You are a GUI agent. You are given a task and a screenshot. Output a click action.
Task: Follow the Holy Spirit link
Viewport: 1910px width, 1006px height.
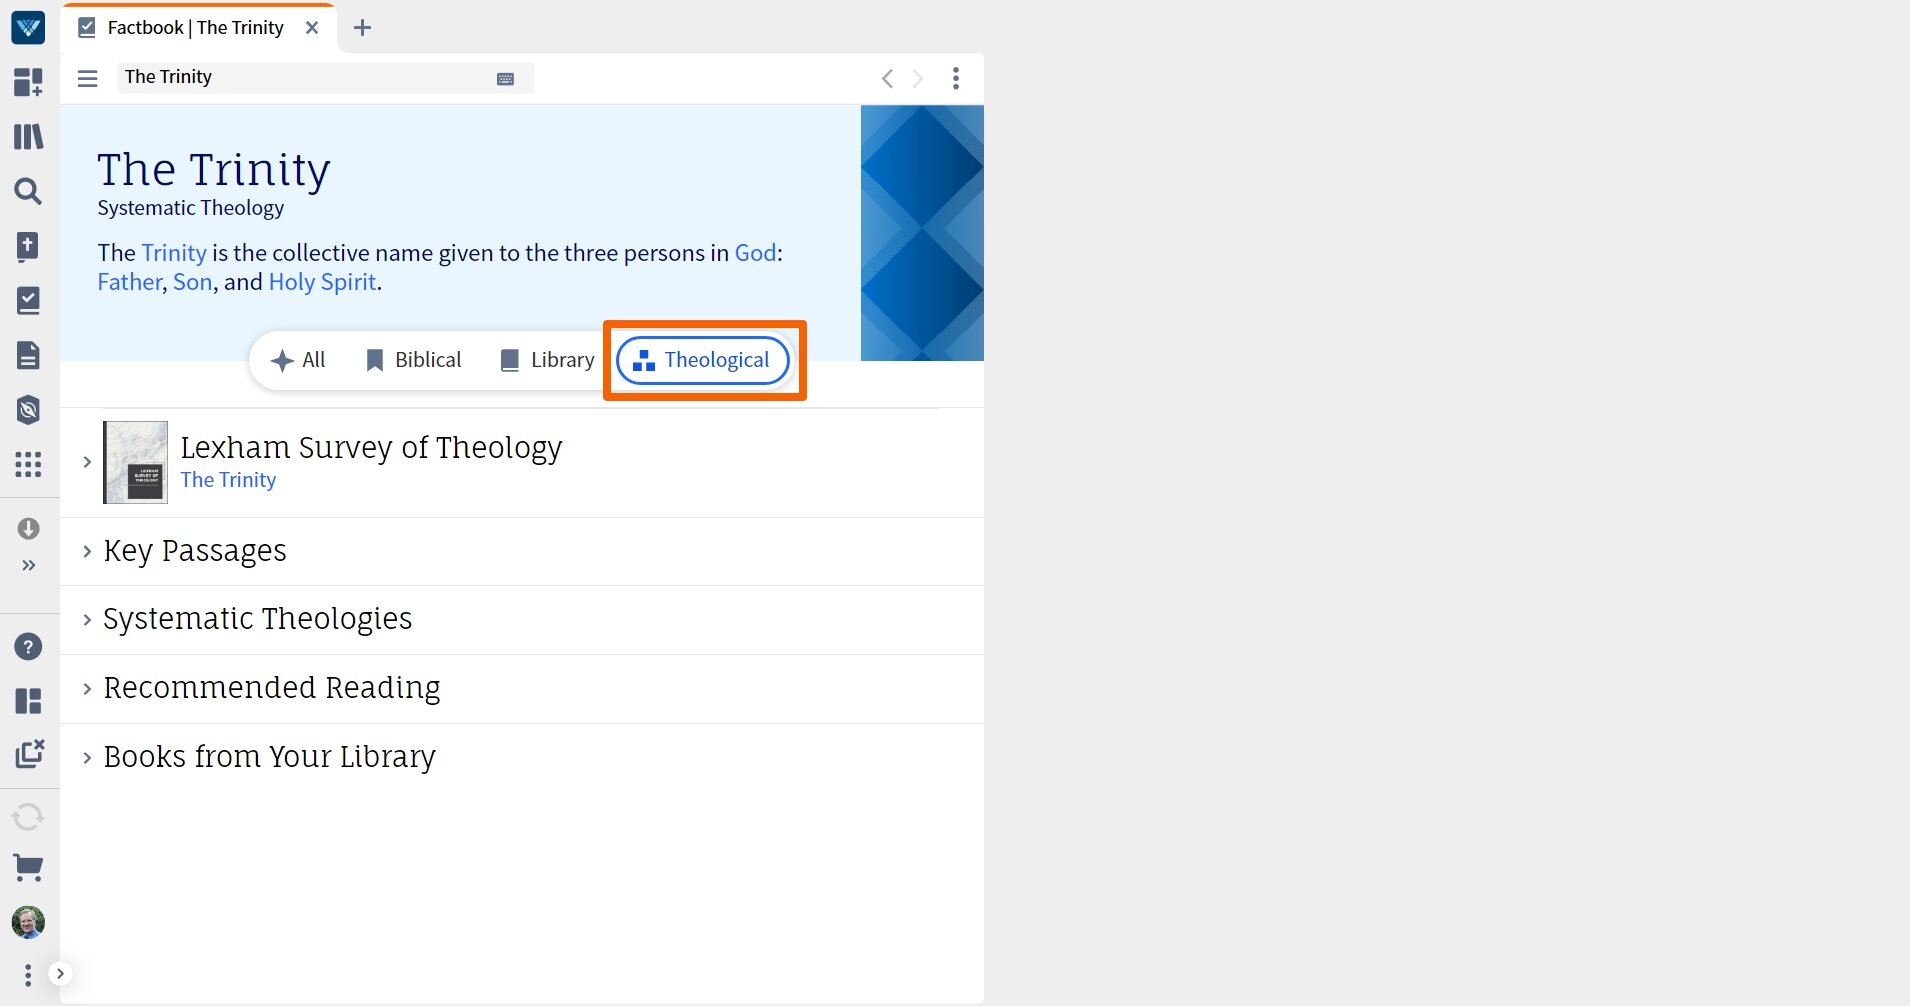coord(322,282)
